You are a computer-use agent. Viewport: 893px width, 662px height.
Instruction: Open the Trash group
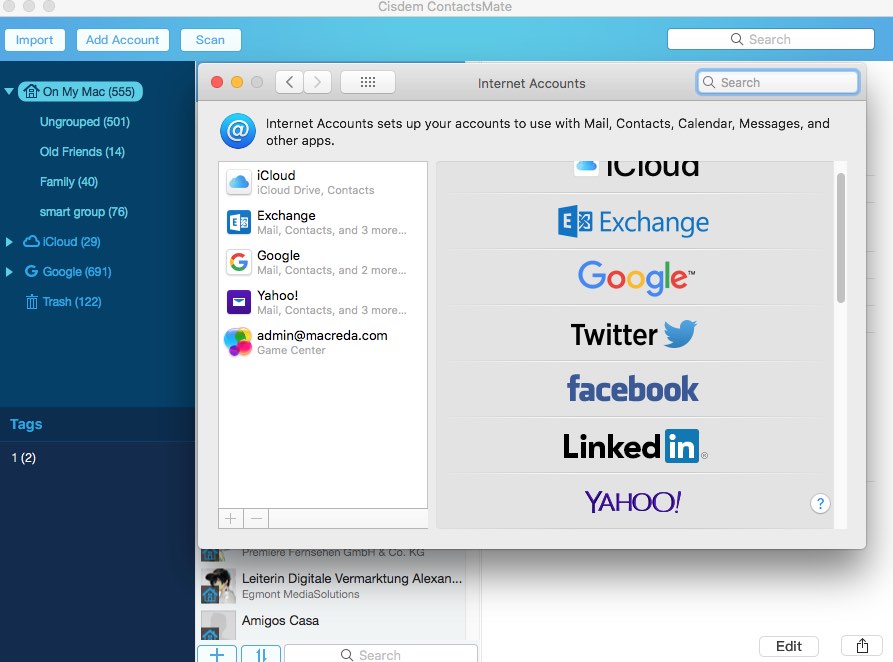[x=71, y=302]
